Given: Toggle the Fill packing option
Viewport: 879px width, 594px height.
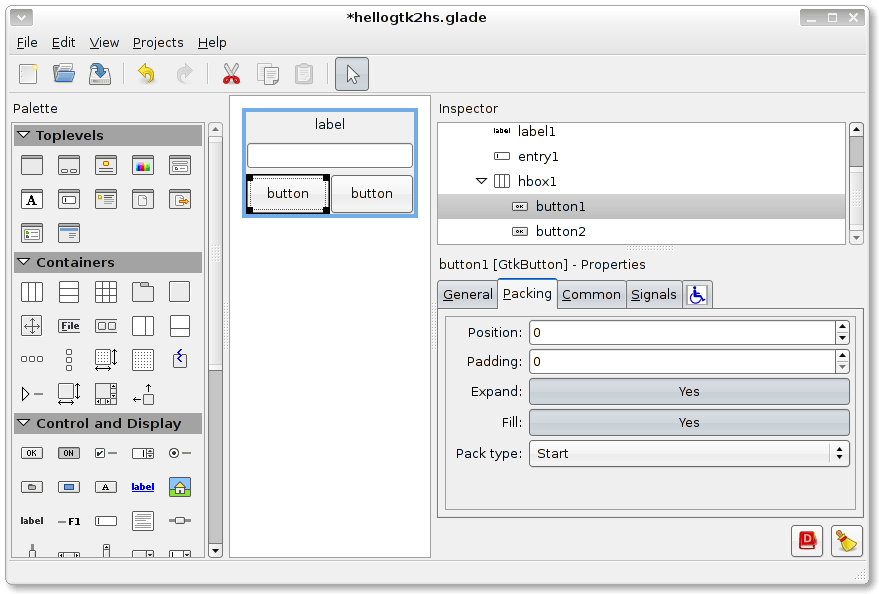Looking at the screenshot, I should coord(688,422).
